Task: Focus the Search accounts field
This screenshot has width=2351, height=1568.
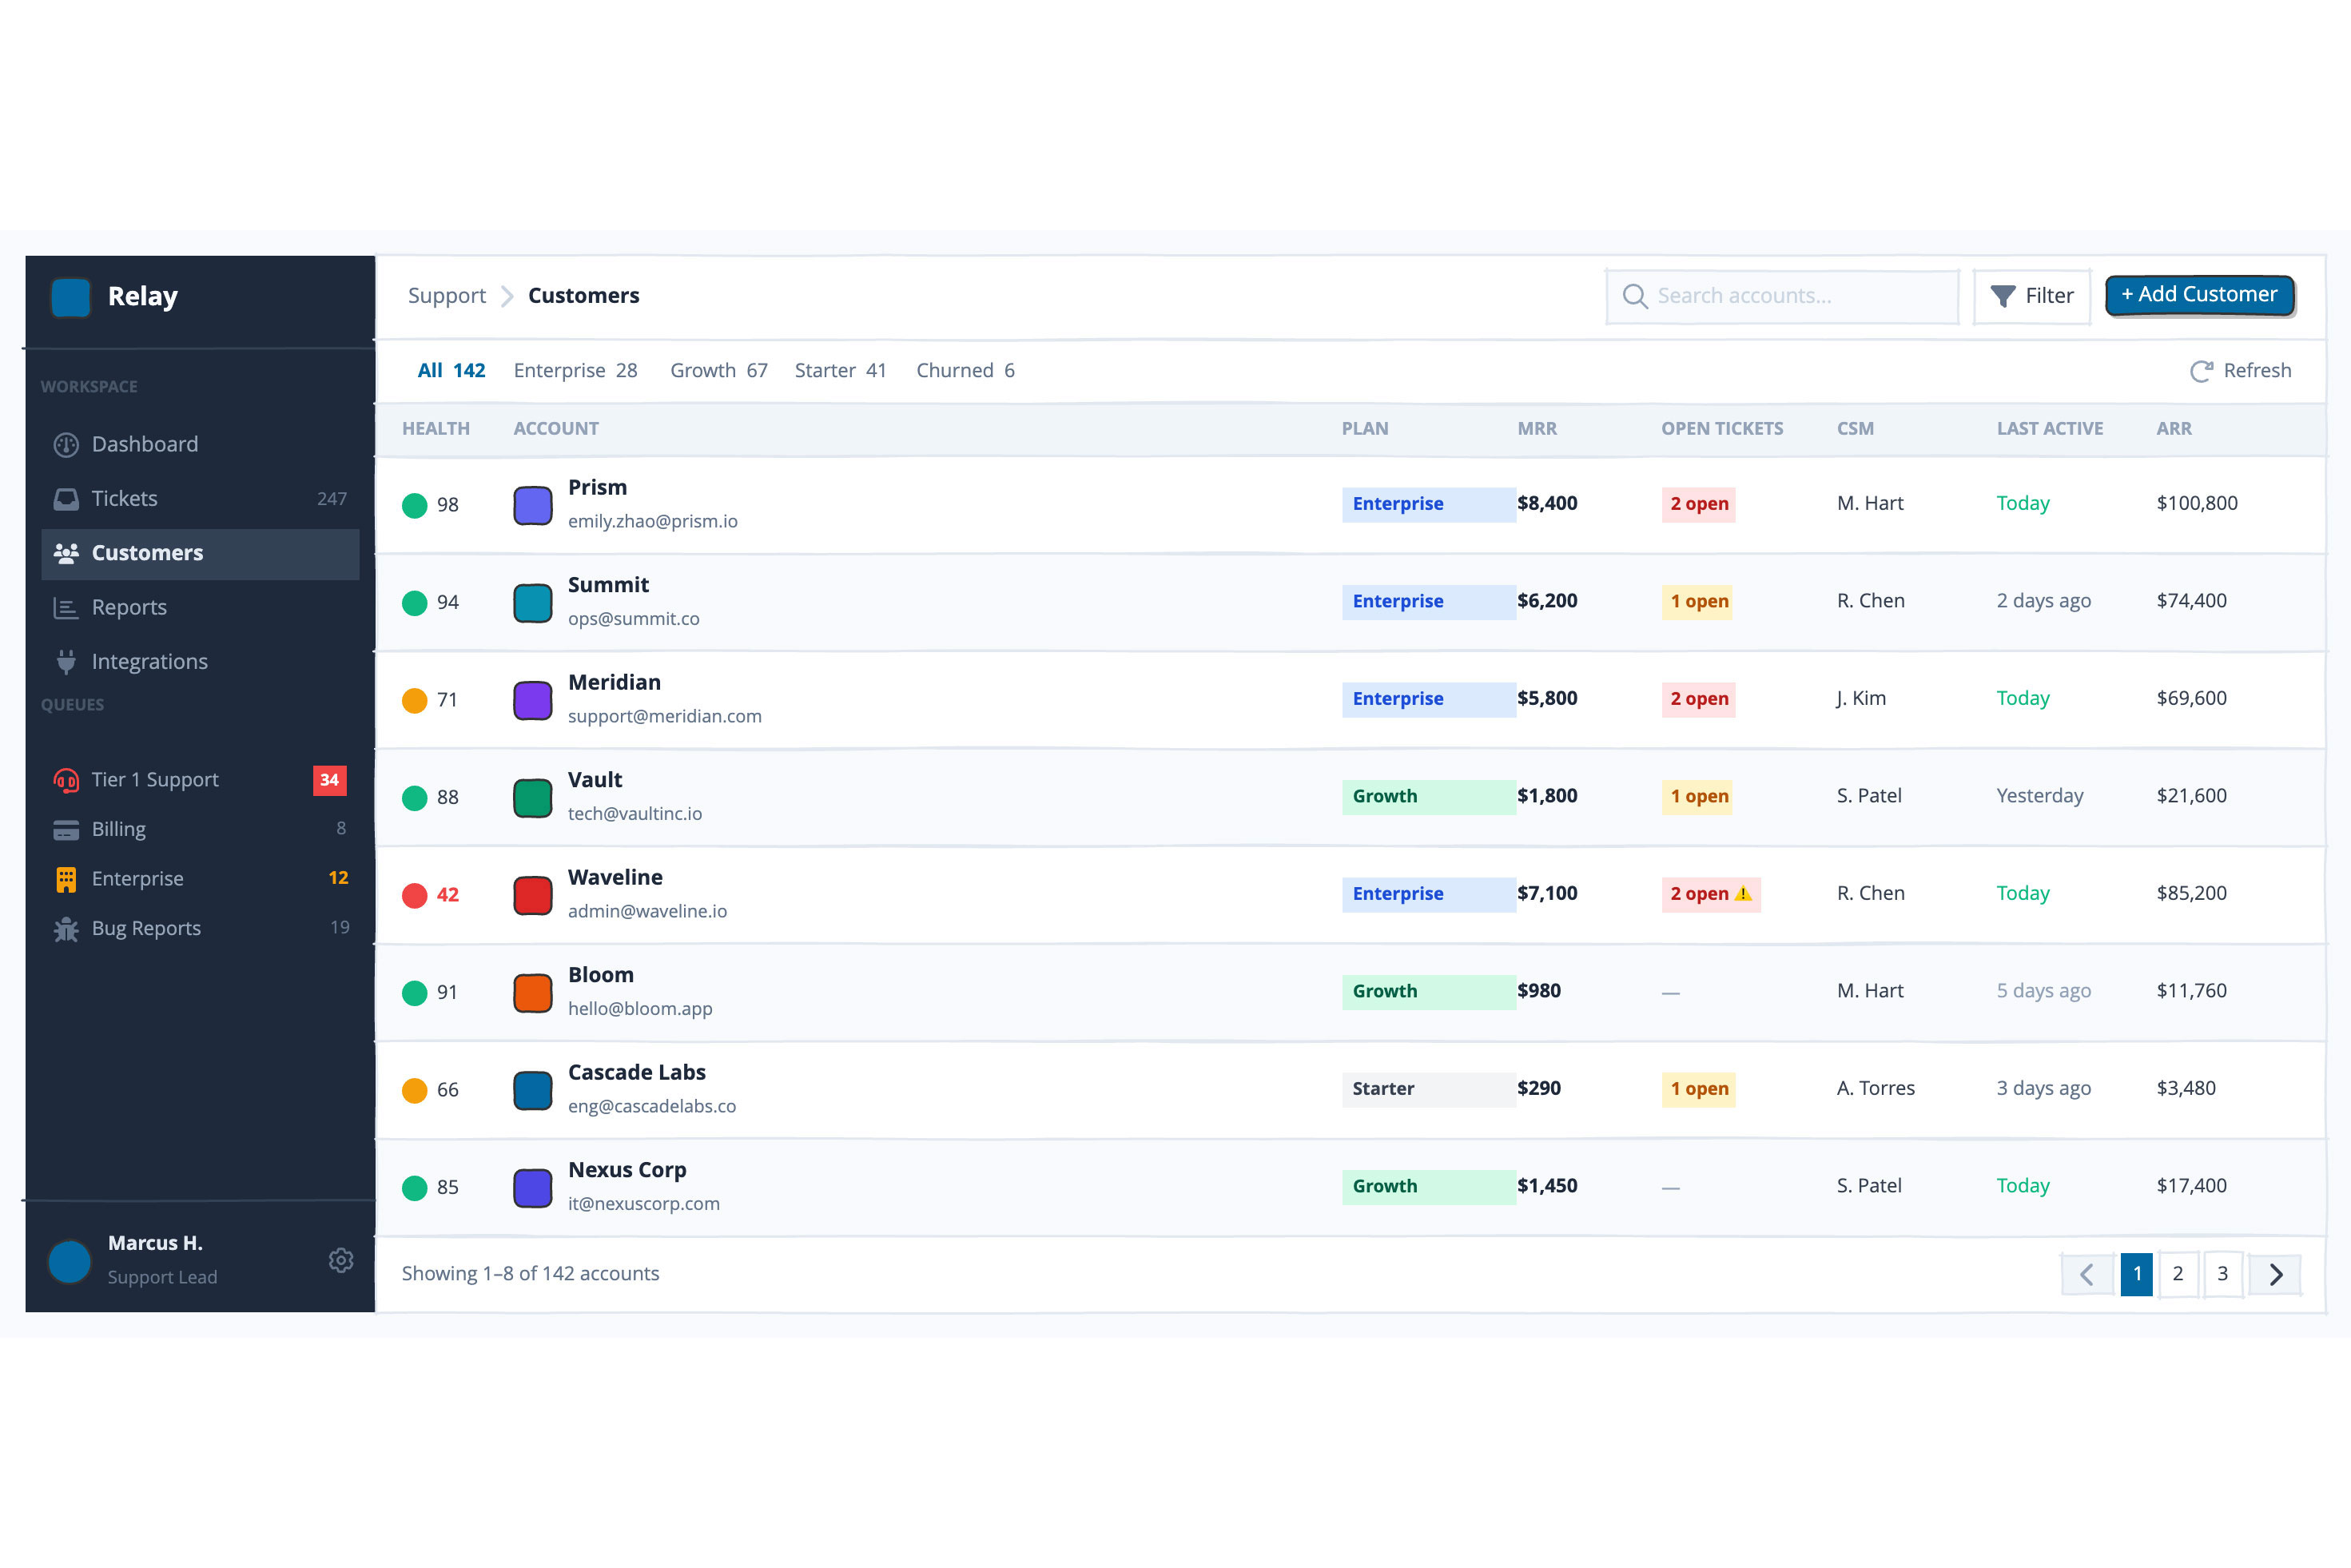Action: click(1782, 296)
